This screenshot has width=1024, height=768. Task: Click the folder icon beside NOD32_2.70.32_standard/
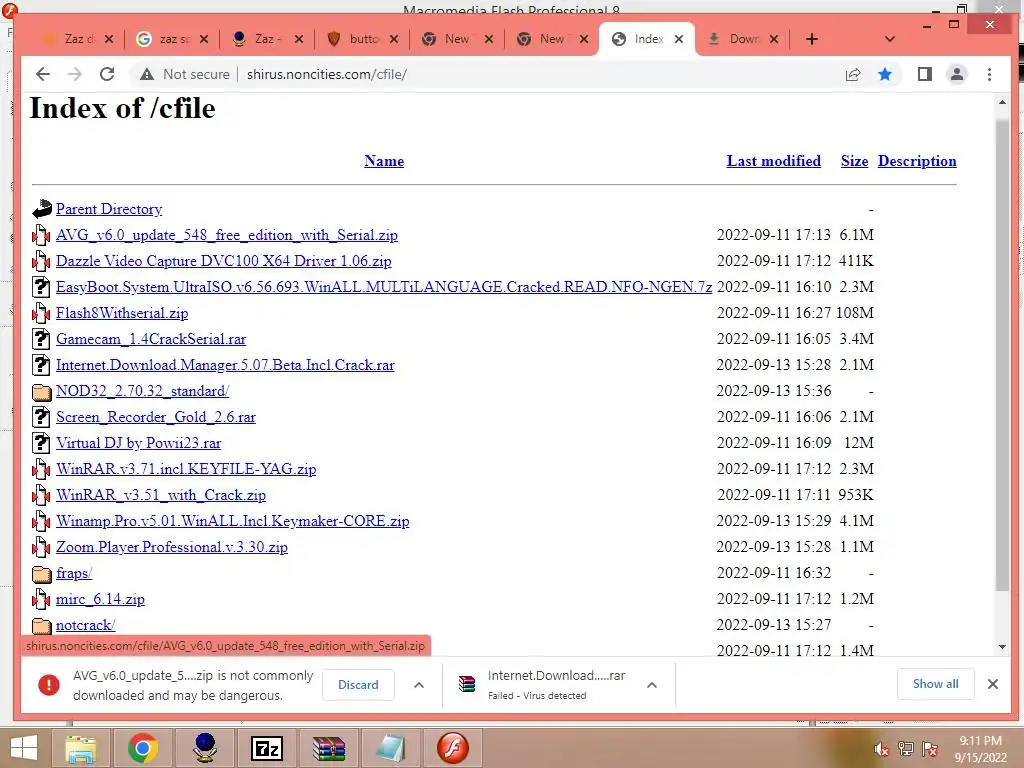[x=41, y=392]
